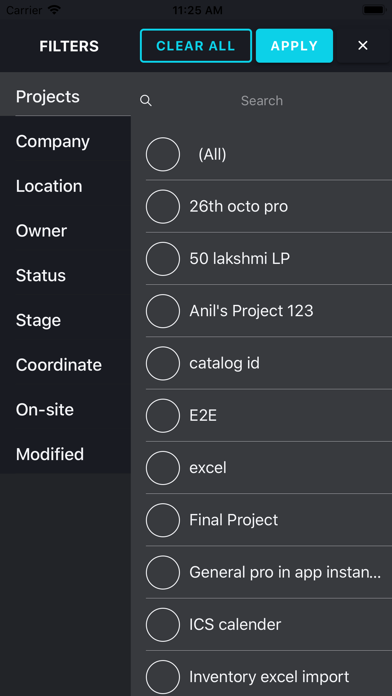Select Anil's Project 123 circle
Screen dimensions: 392x696
coord(163,311)
